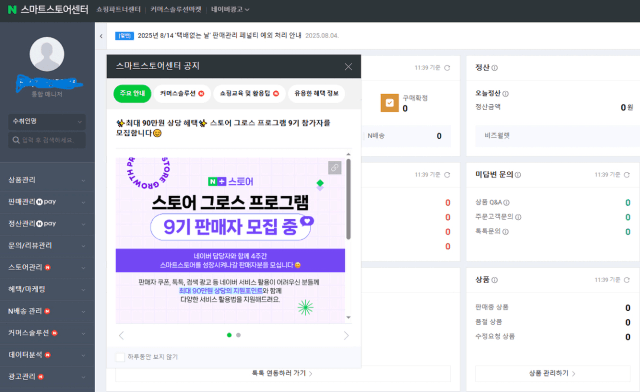Click the magnifier icon in sidebar search
The width and height of the screenshot is (640, 392).
16,140
